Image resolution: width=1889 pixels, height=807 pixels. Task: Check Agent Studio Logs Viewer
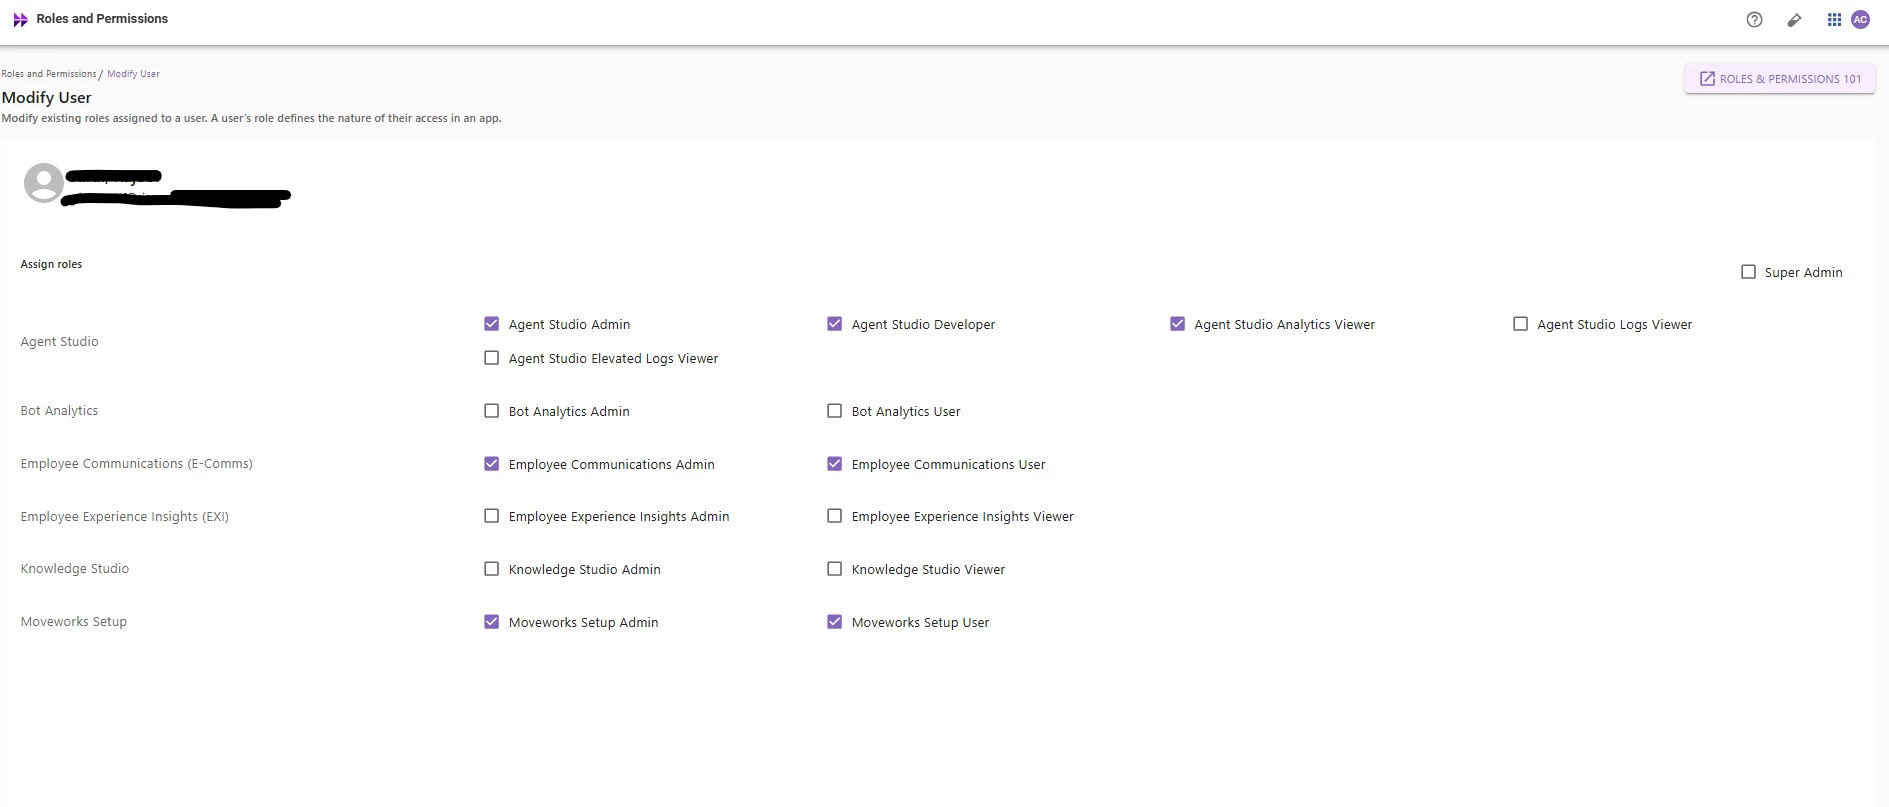coord(1520,324)
